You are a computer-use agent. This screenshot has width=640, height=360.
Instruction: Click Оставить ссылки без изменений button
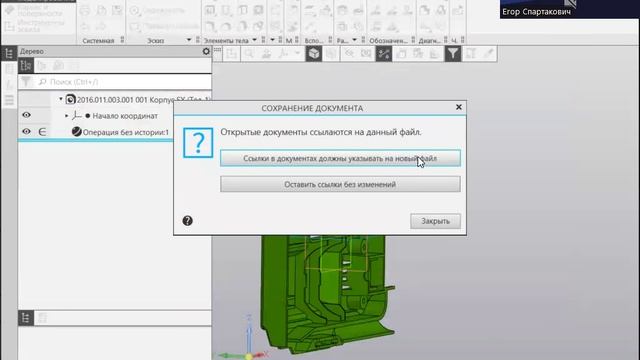click(340, 184)
